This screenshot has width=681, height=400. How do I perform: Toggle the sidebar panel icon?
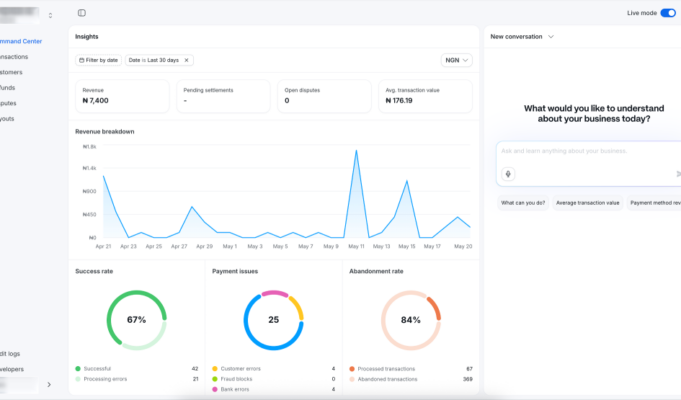pyautogui.click(x=82, y=13)
